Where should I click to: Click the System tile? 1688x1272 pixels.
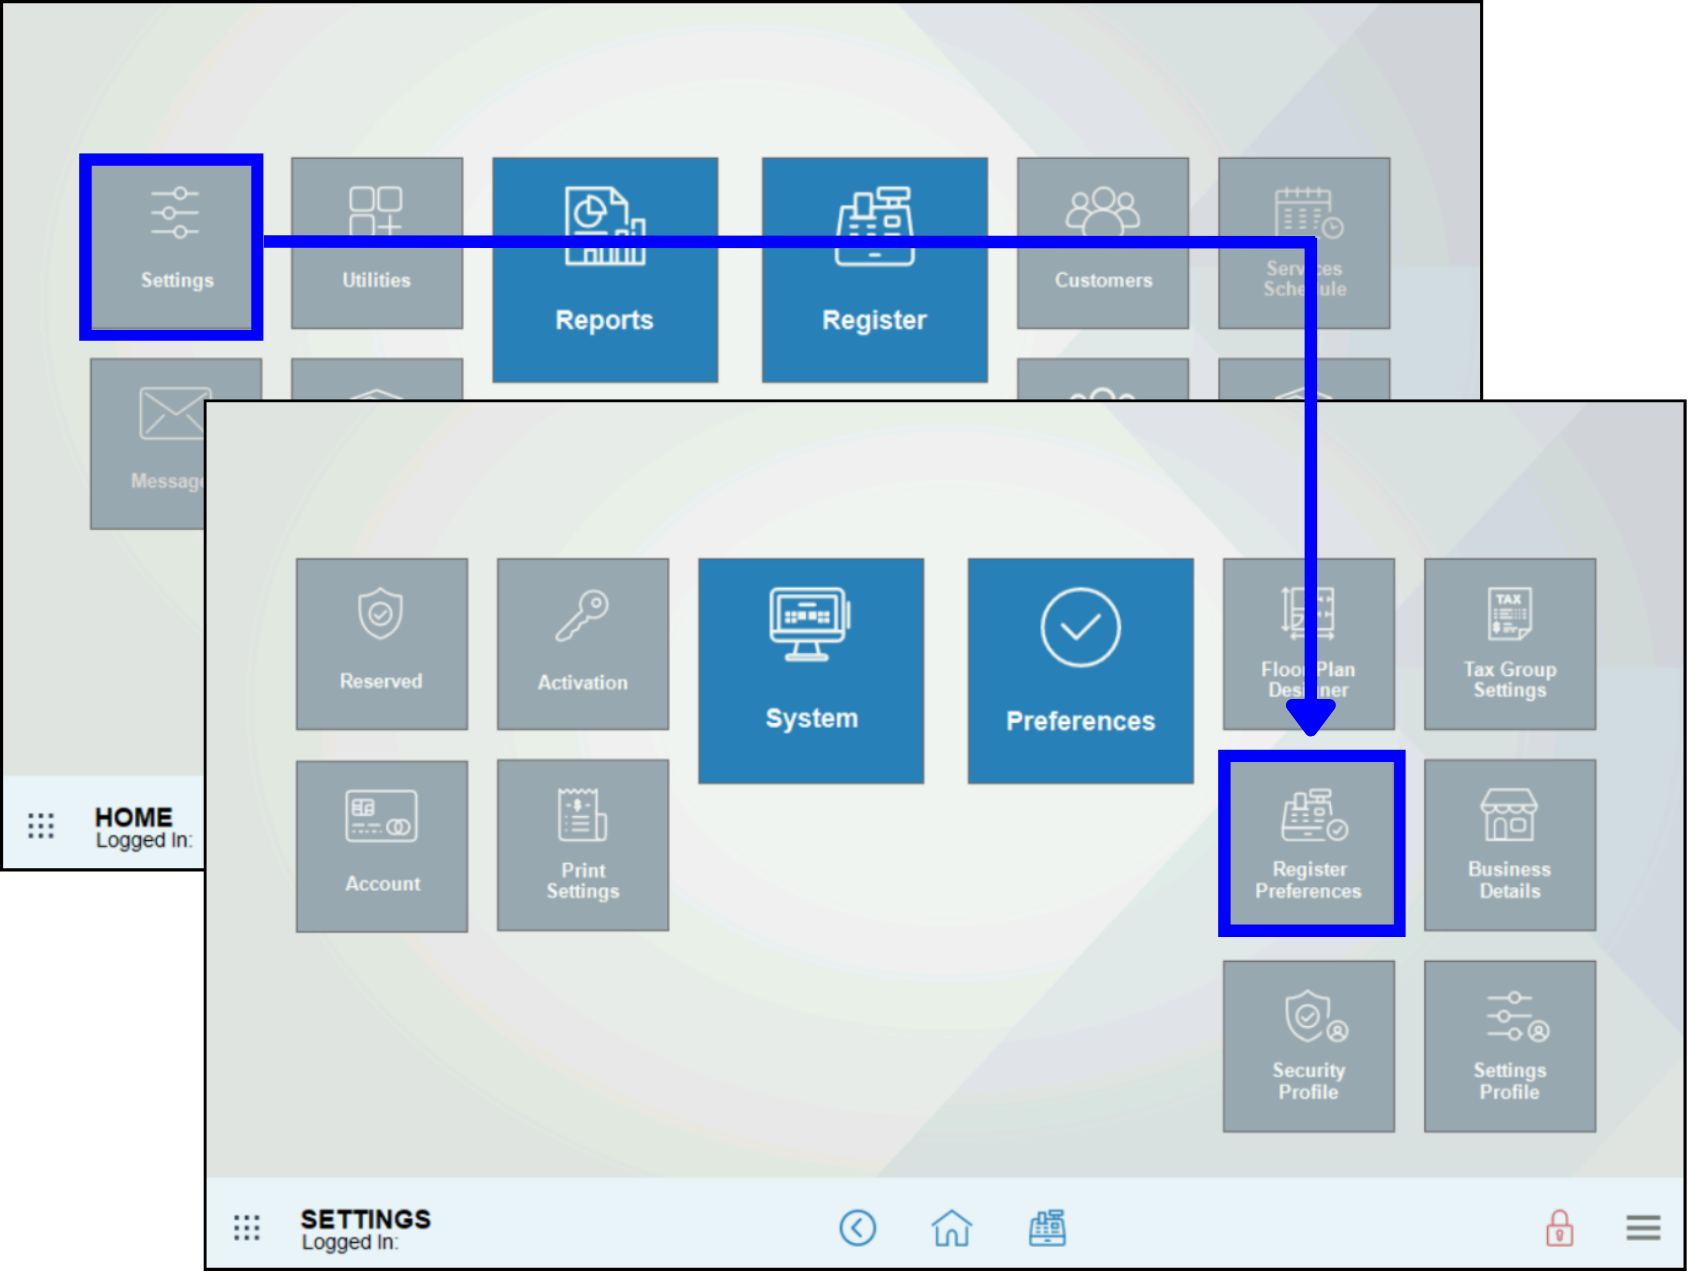click(x=810, y=670)
